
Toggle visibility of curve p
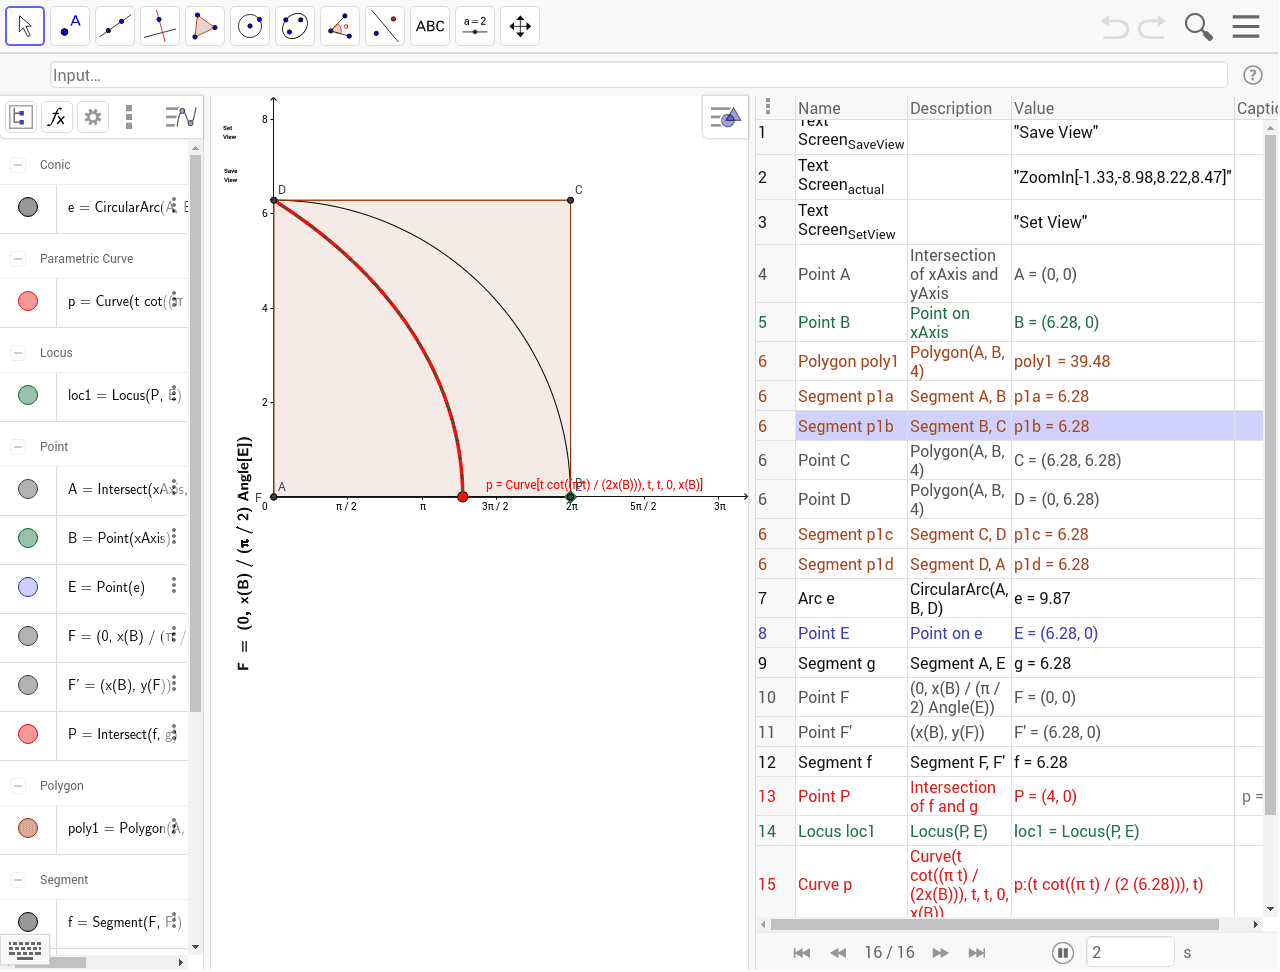28,301
